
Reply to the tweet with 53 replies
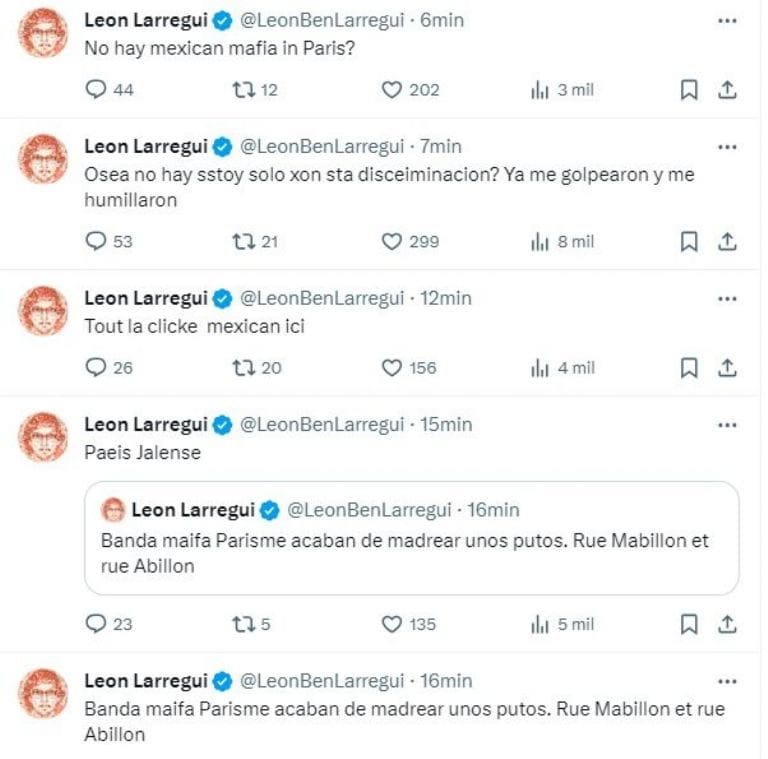pos(97,241)
